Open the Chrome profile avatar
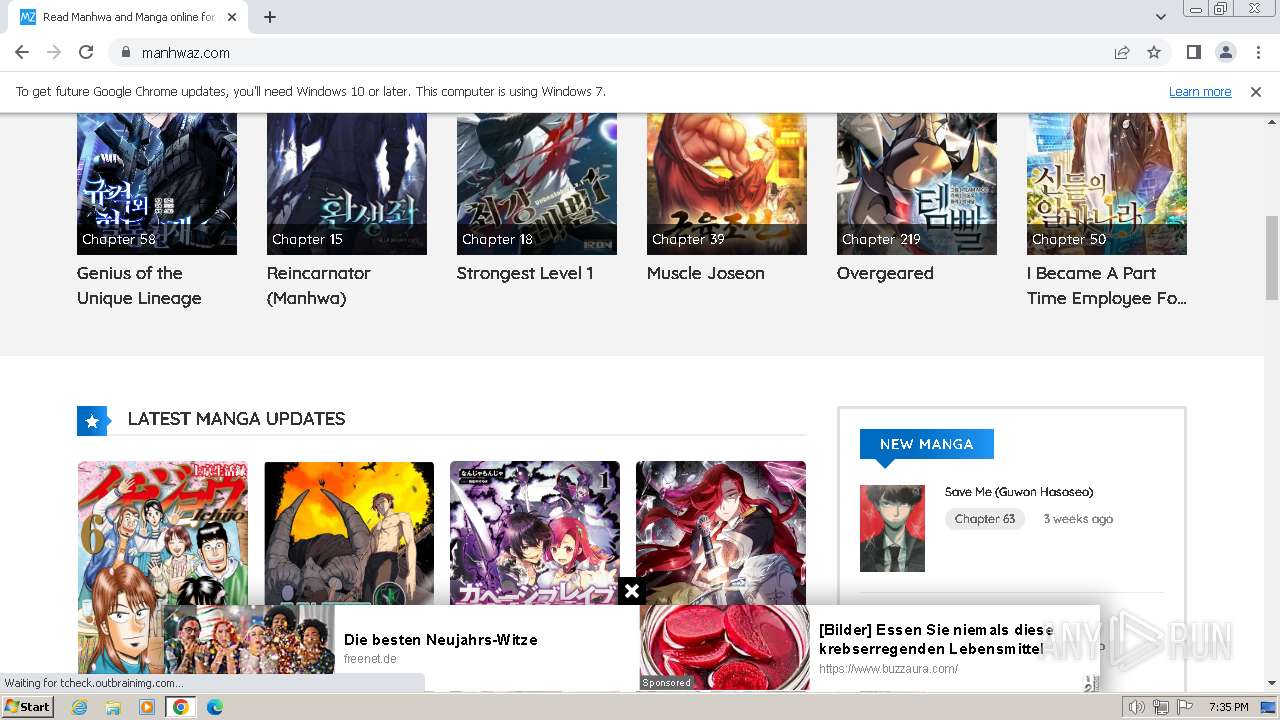The width and height of the screenshot is (1280, 720). coord(1225,52)
